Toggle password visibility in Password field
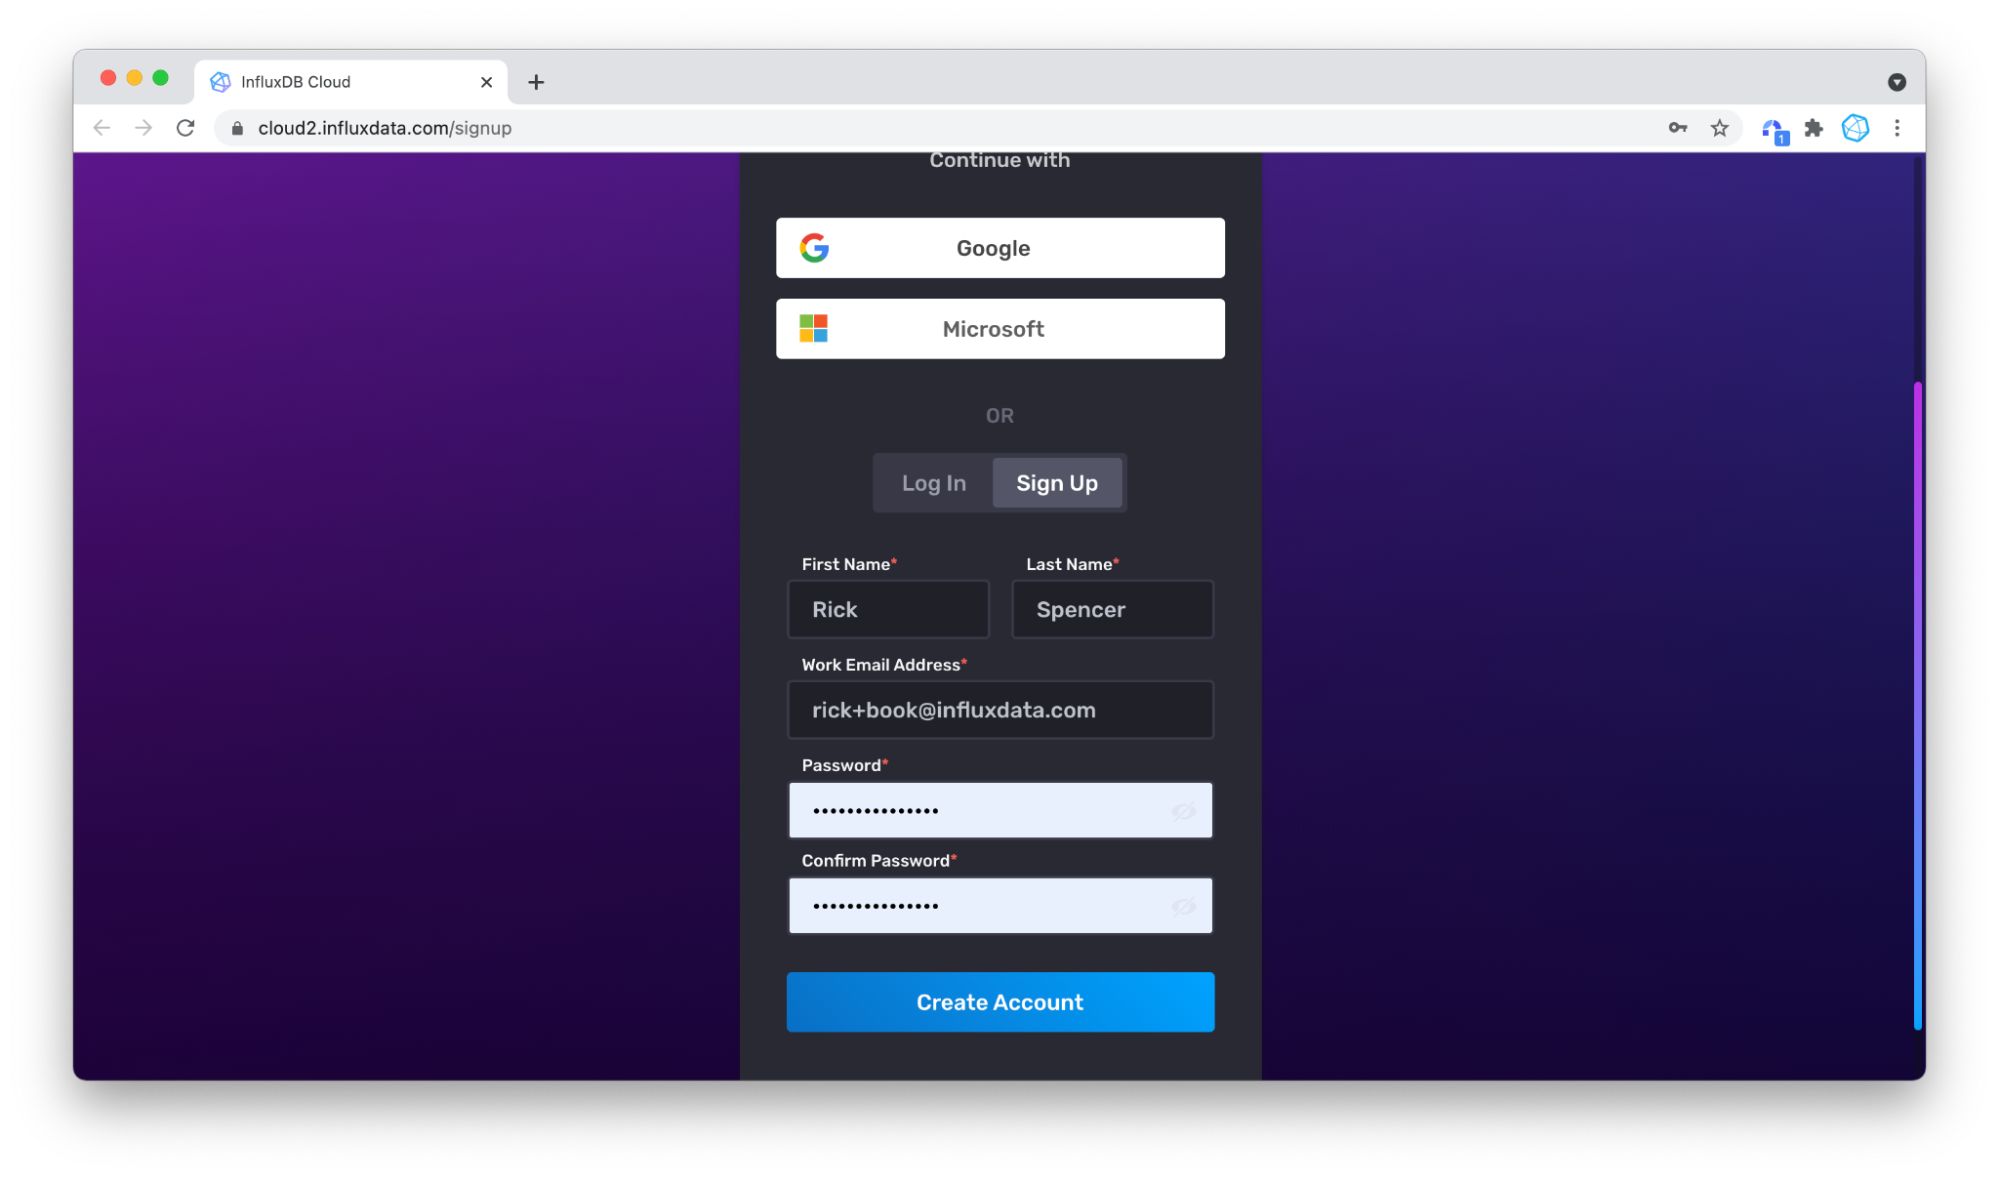This screenshot has height=1178, width=1999. click(1183, 811)
